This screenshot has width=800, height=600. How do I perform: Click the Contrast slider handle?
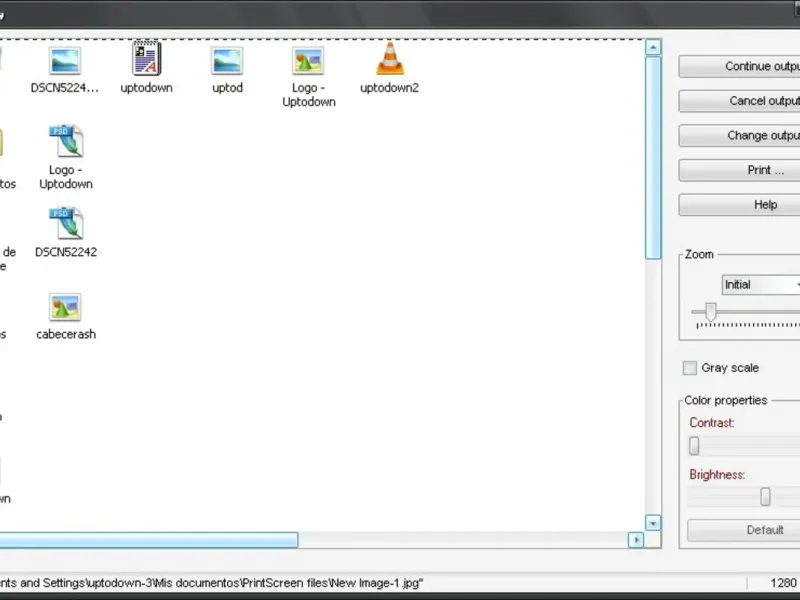694,446
